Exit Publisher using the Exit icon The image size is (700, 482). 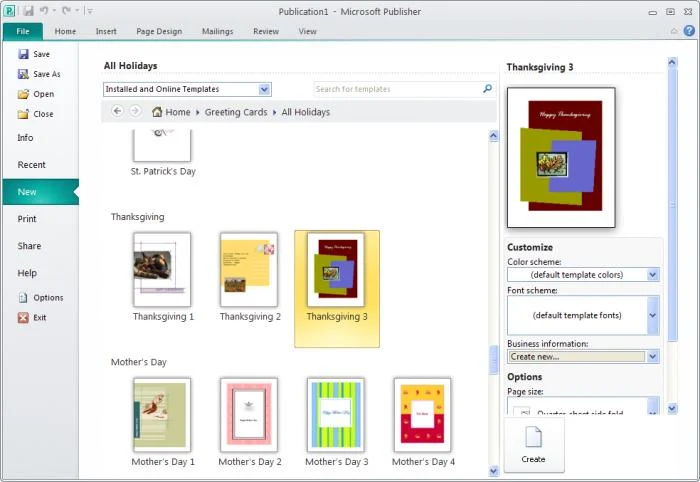[x=24, y=317]
